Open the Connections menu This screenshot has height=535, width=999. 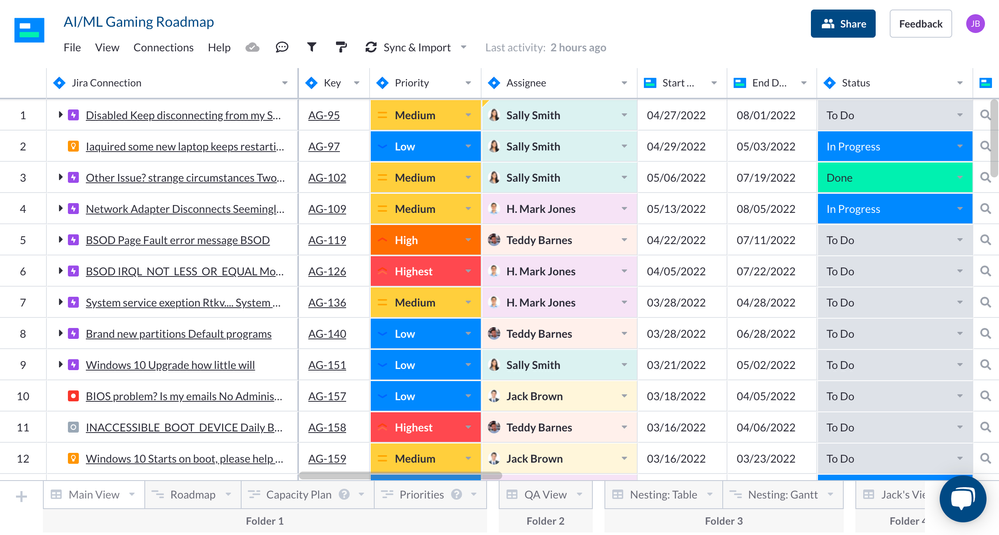163,47
